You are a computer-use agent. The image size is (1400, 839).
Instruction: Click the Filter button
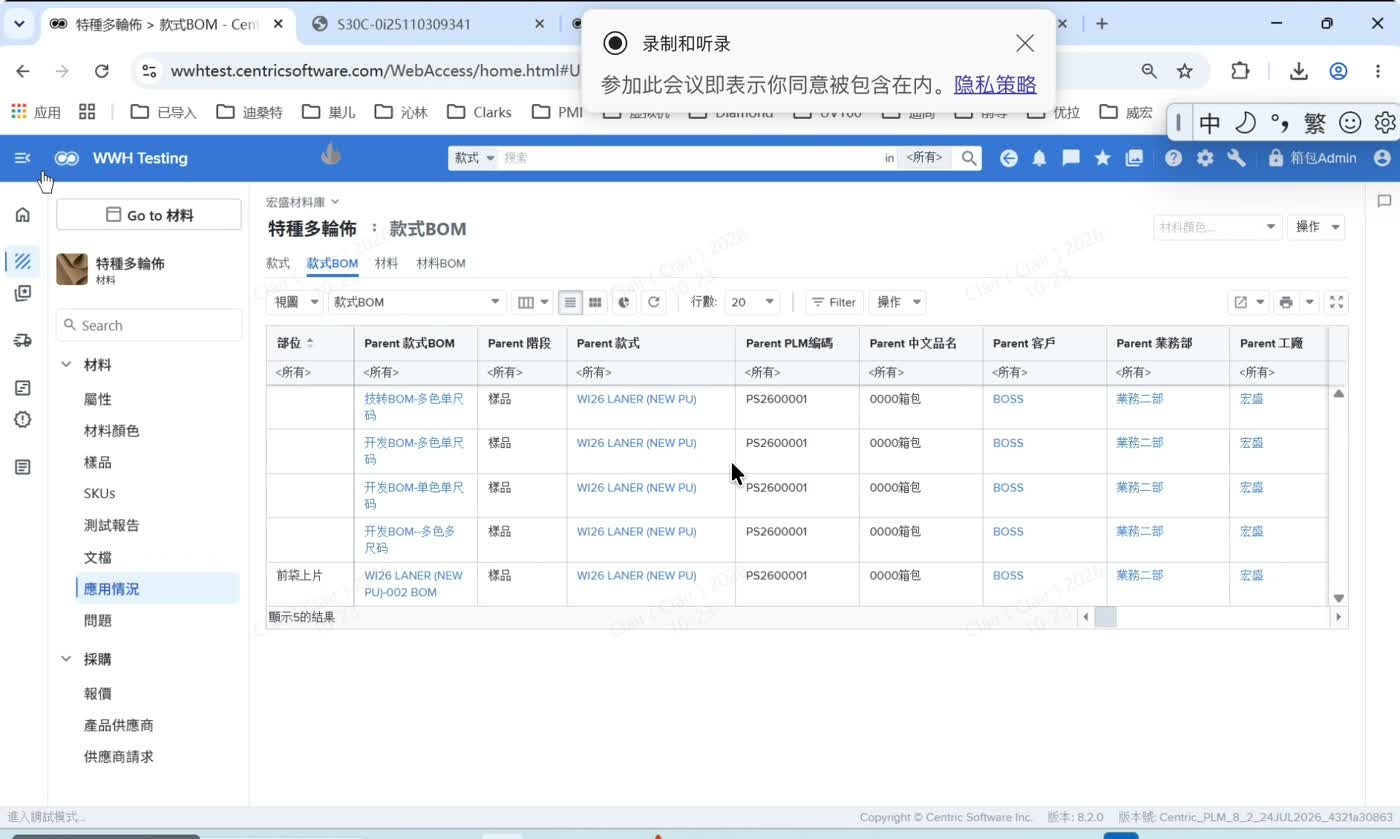point(834,302)
